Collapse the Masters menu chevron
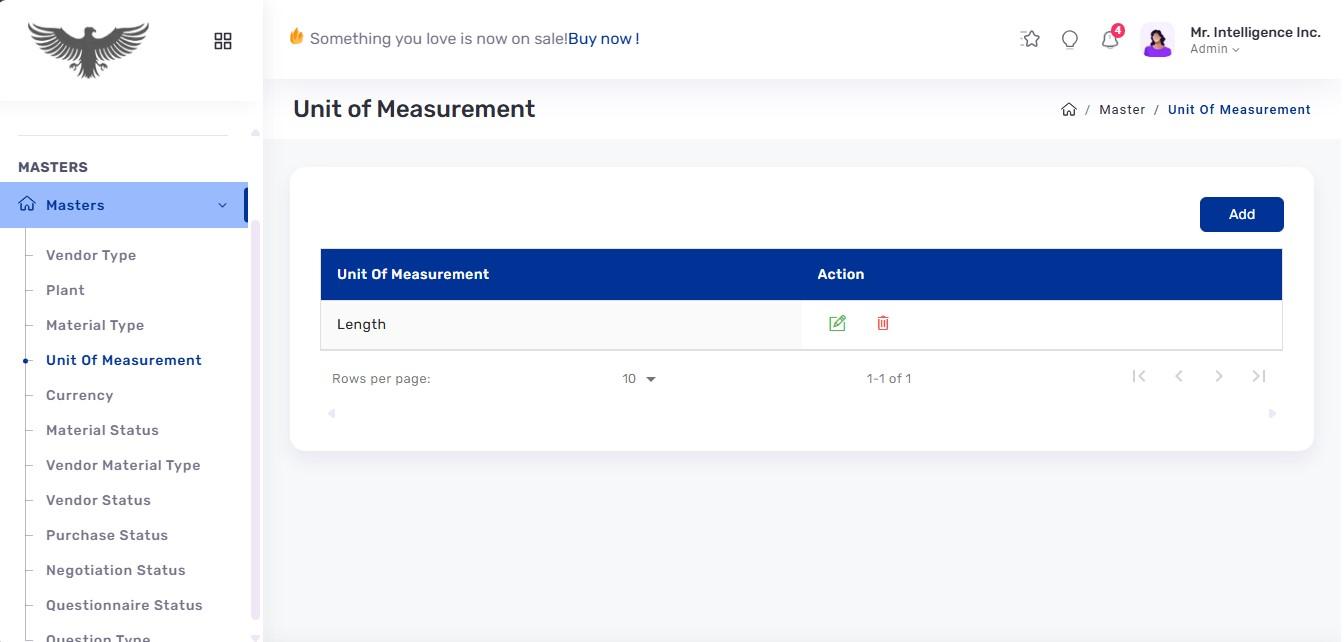Viewport: 1344px width, 642px height. pos(222,205)
